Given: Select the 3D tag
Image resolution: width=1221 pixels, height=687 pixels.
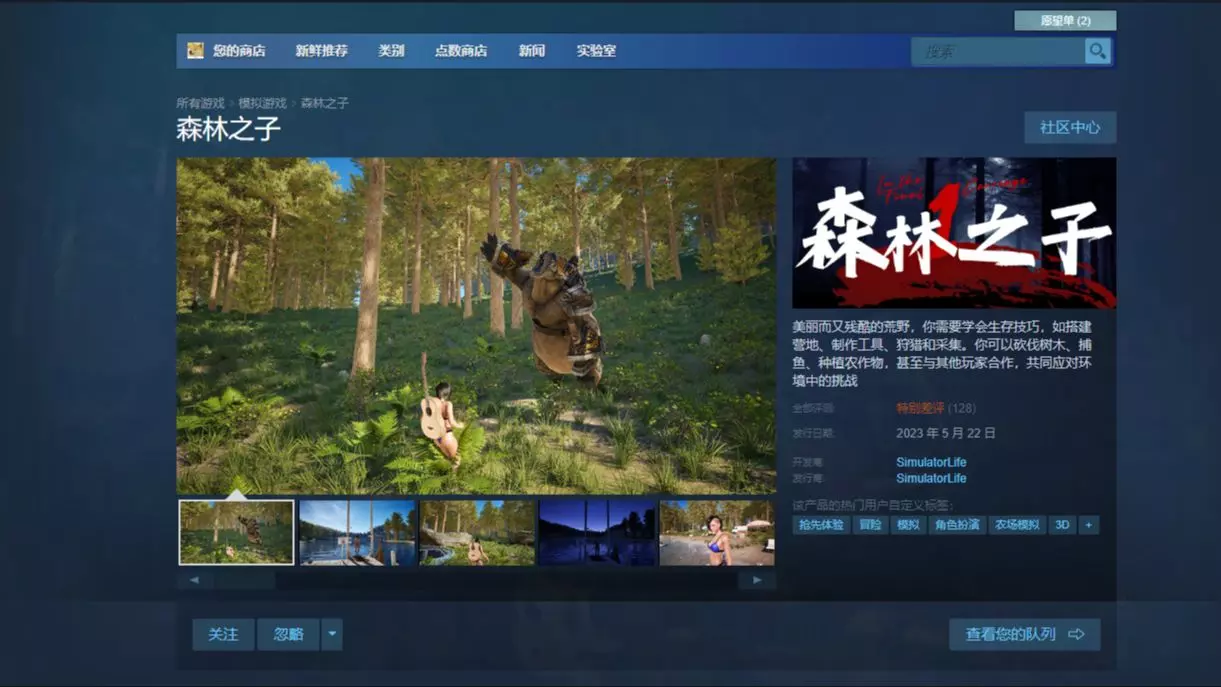Looking at the screenshot, I should click(1062, 524).
